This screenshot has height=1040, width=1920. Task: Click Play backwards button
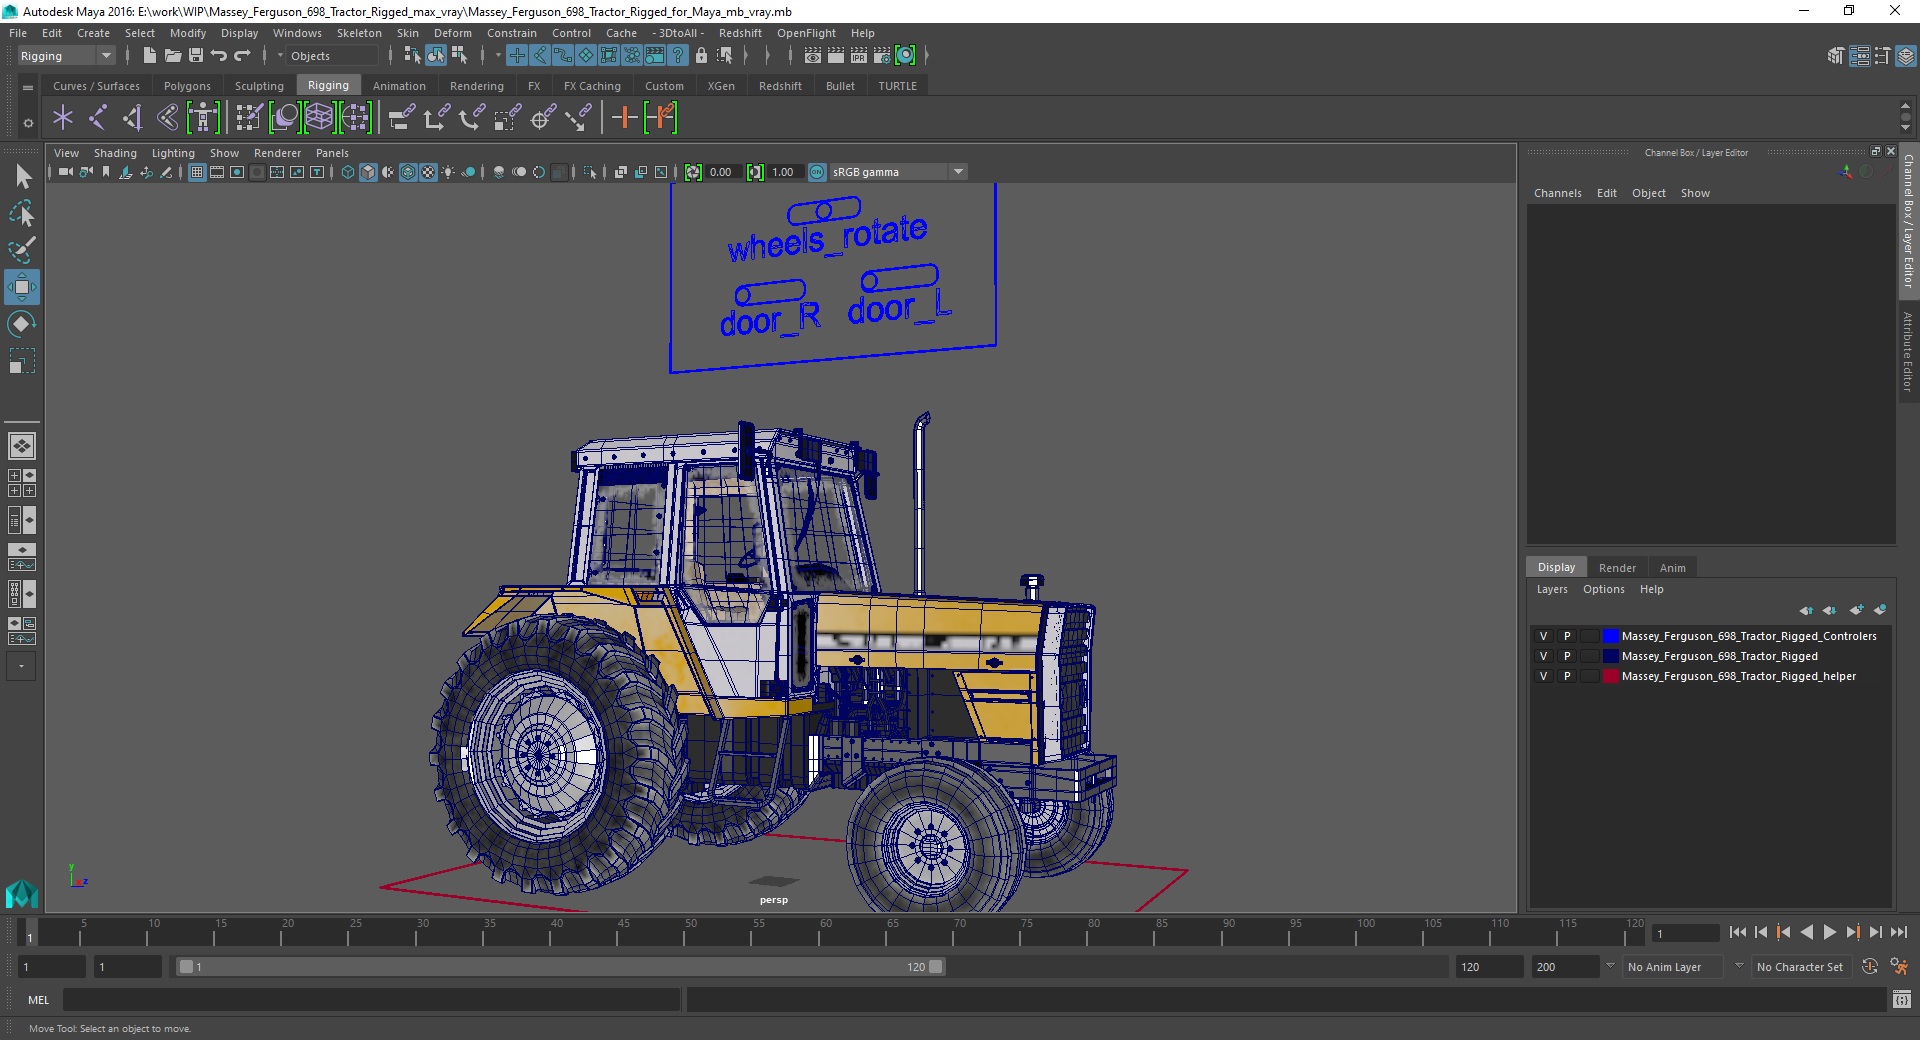(x=1806, y=932)
